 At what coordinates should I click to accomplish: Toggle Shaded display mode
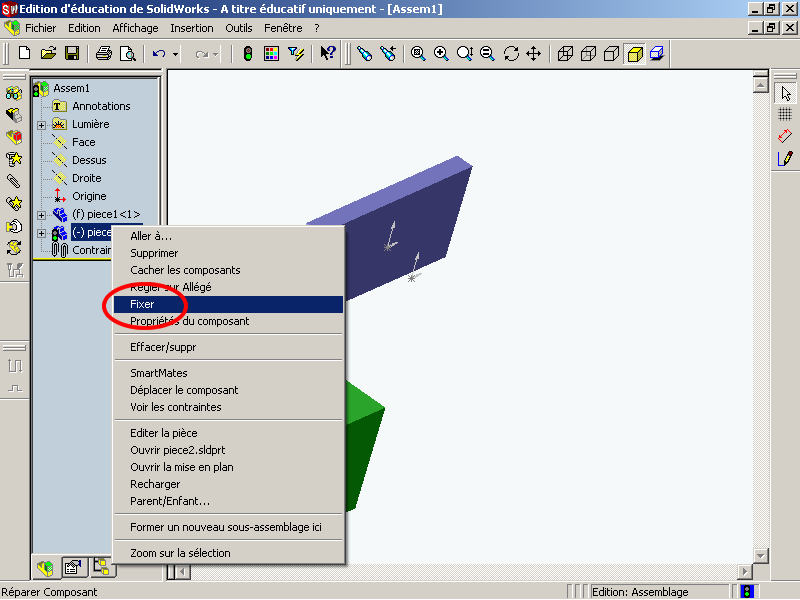click(635, 53)
